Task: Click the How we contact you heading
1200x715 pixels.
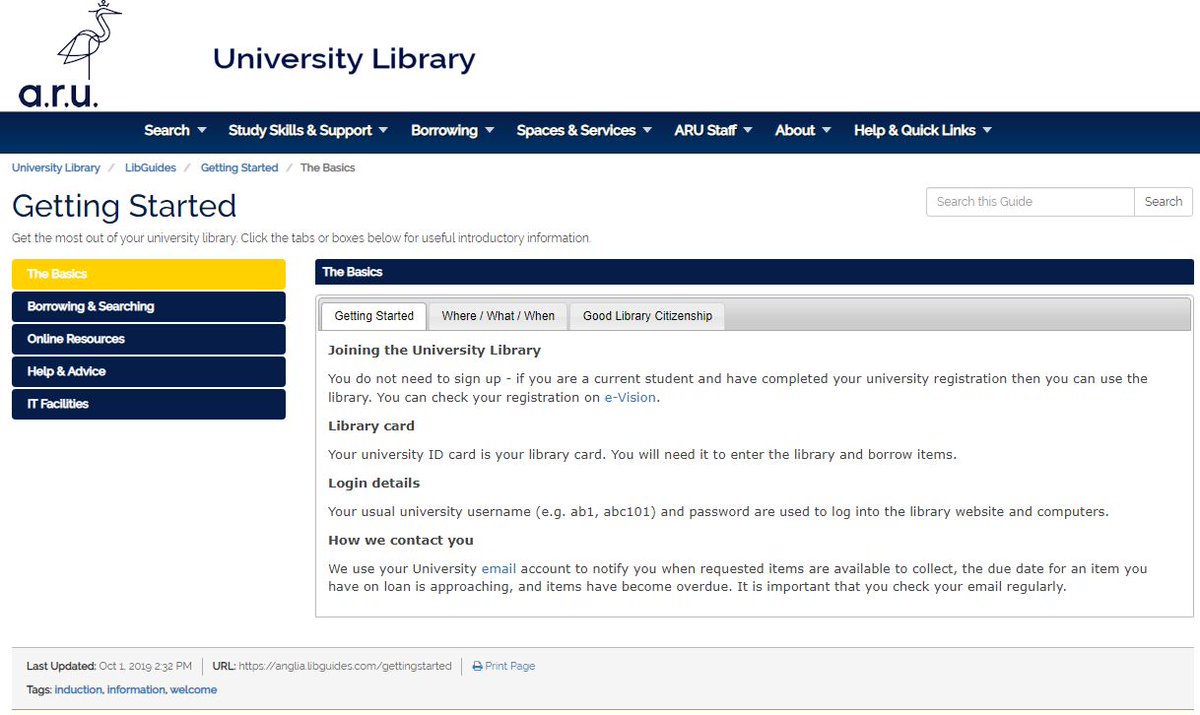Action: (x=401, y=540)
